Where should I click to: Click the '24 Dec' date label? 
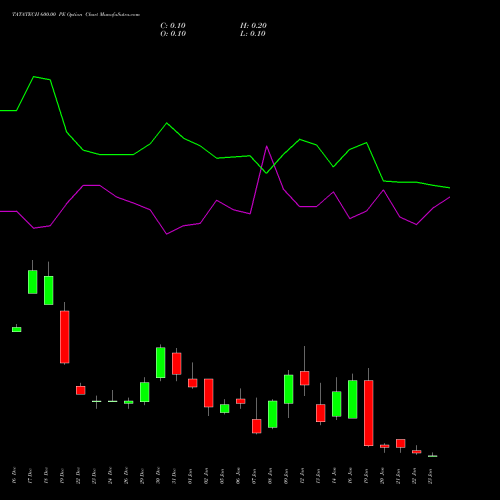pos(110,476)
